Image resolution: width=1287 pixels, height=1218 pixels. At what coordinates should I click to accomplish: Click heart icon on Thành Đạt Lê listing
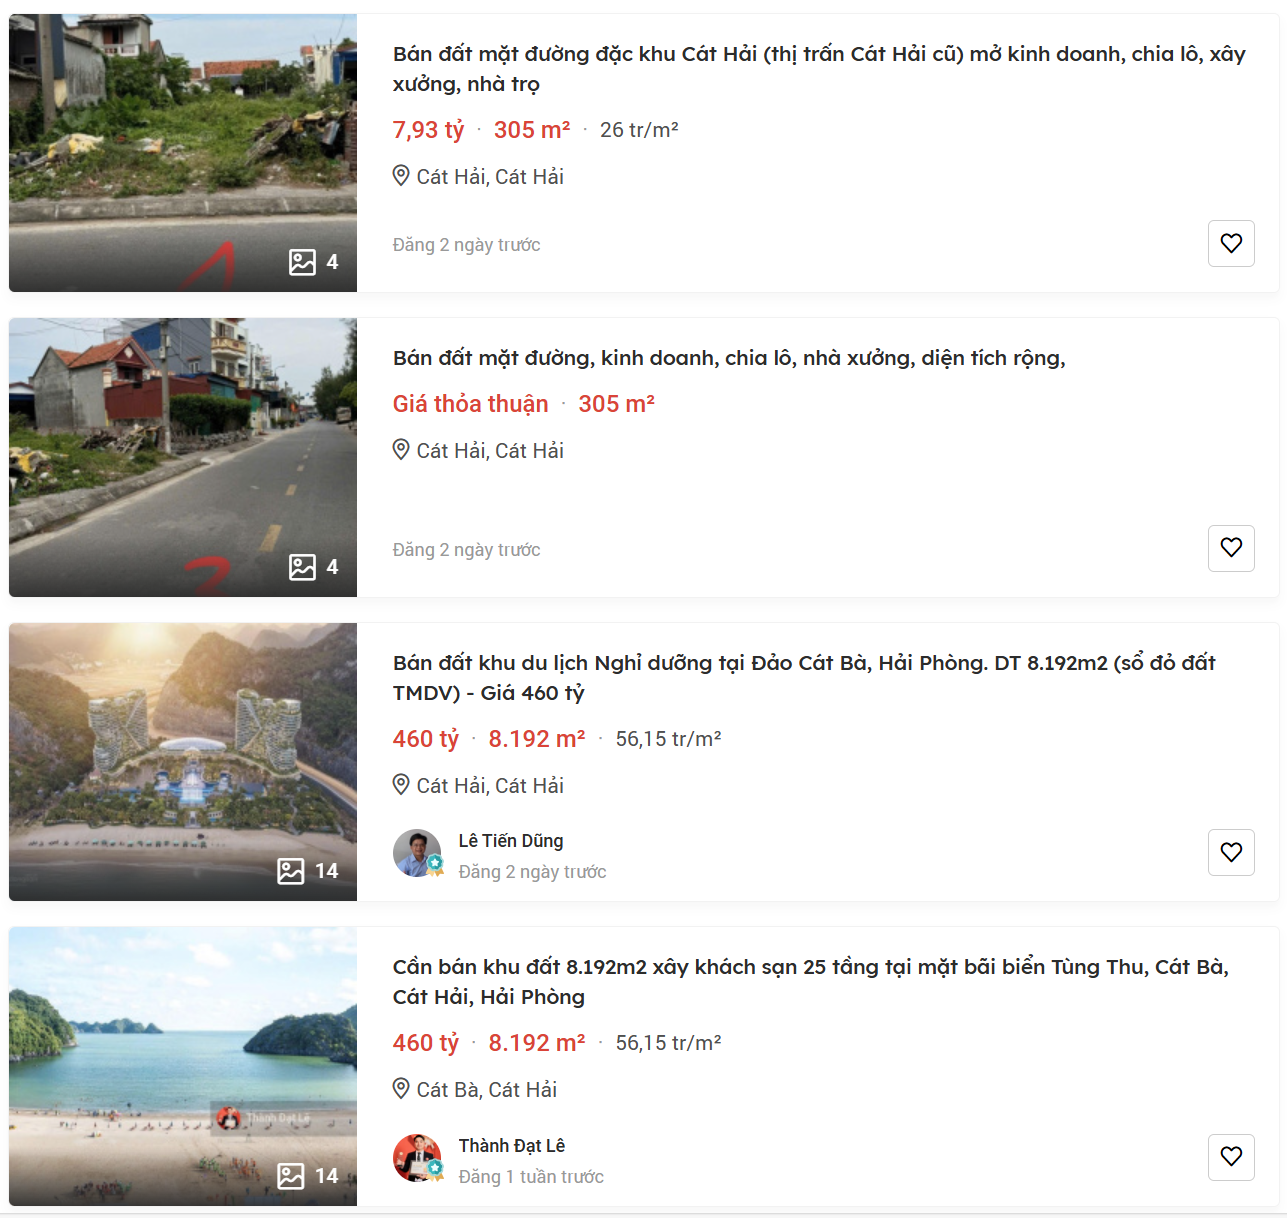(1231, 1157)
